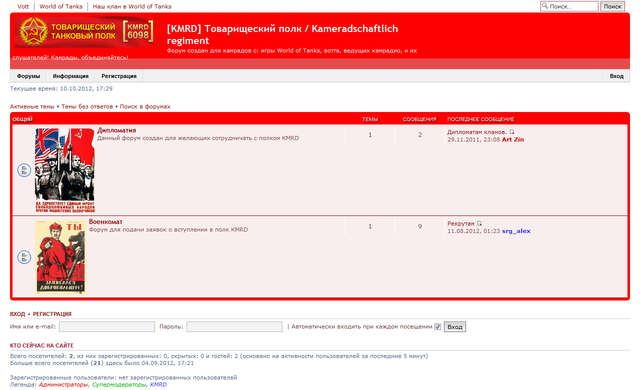This screenshot has height=390, width=640.
Task: Open the last post icon next to Дипломатам кланов
Action: point(512,132)
